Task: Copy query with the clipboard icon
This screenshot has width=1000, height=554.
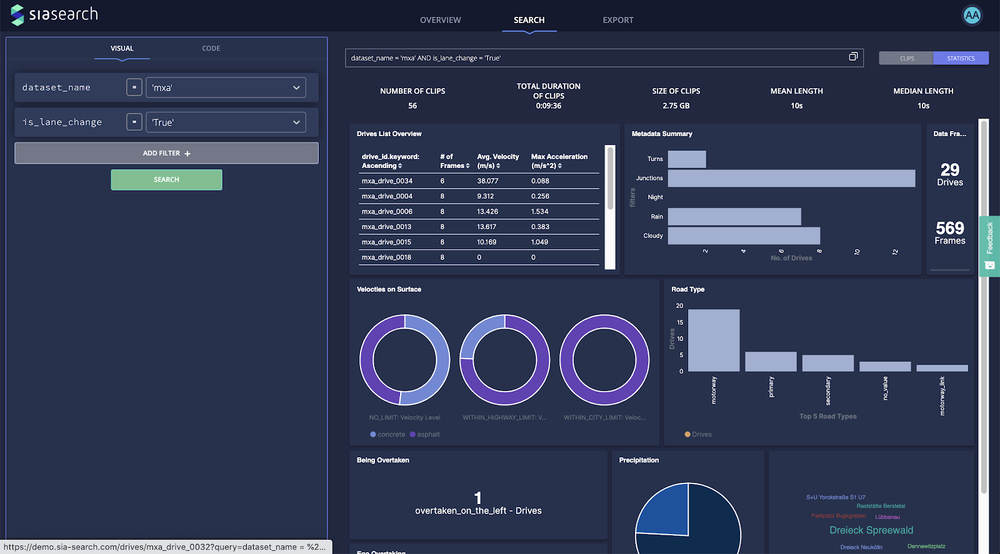Action: point(853,57)
